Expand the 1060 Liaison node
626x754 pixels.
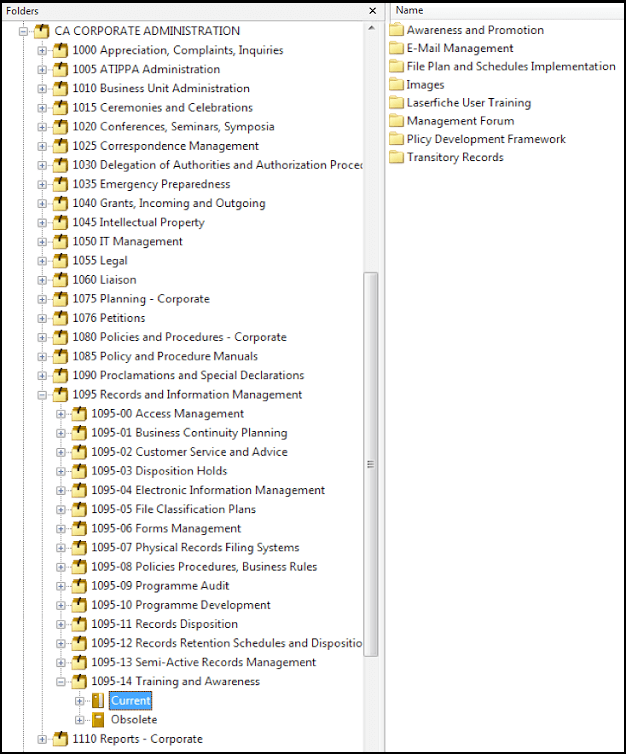click(42, 280)
